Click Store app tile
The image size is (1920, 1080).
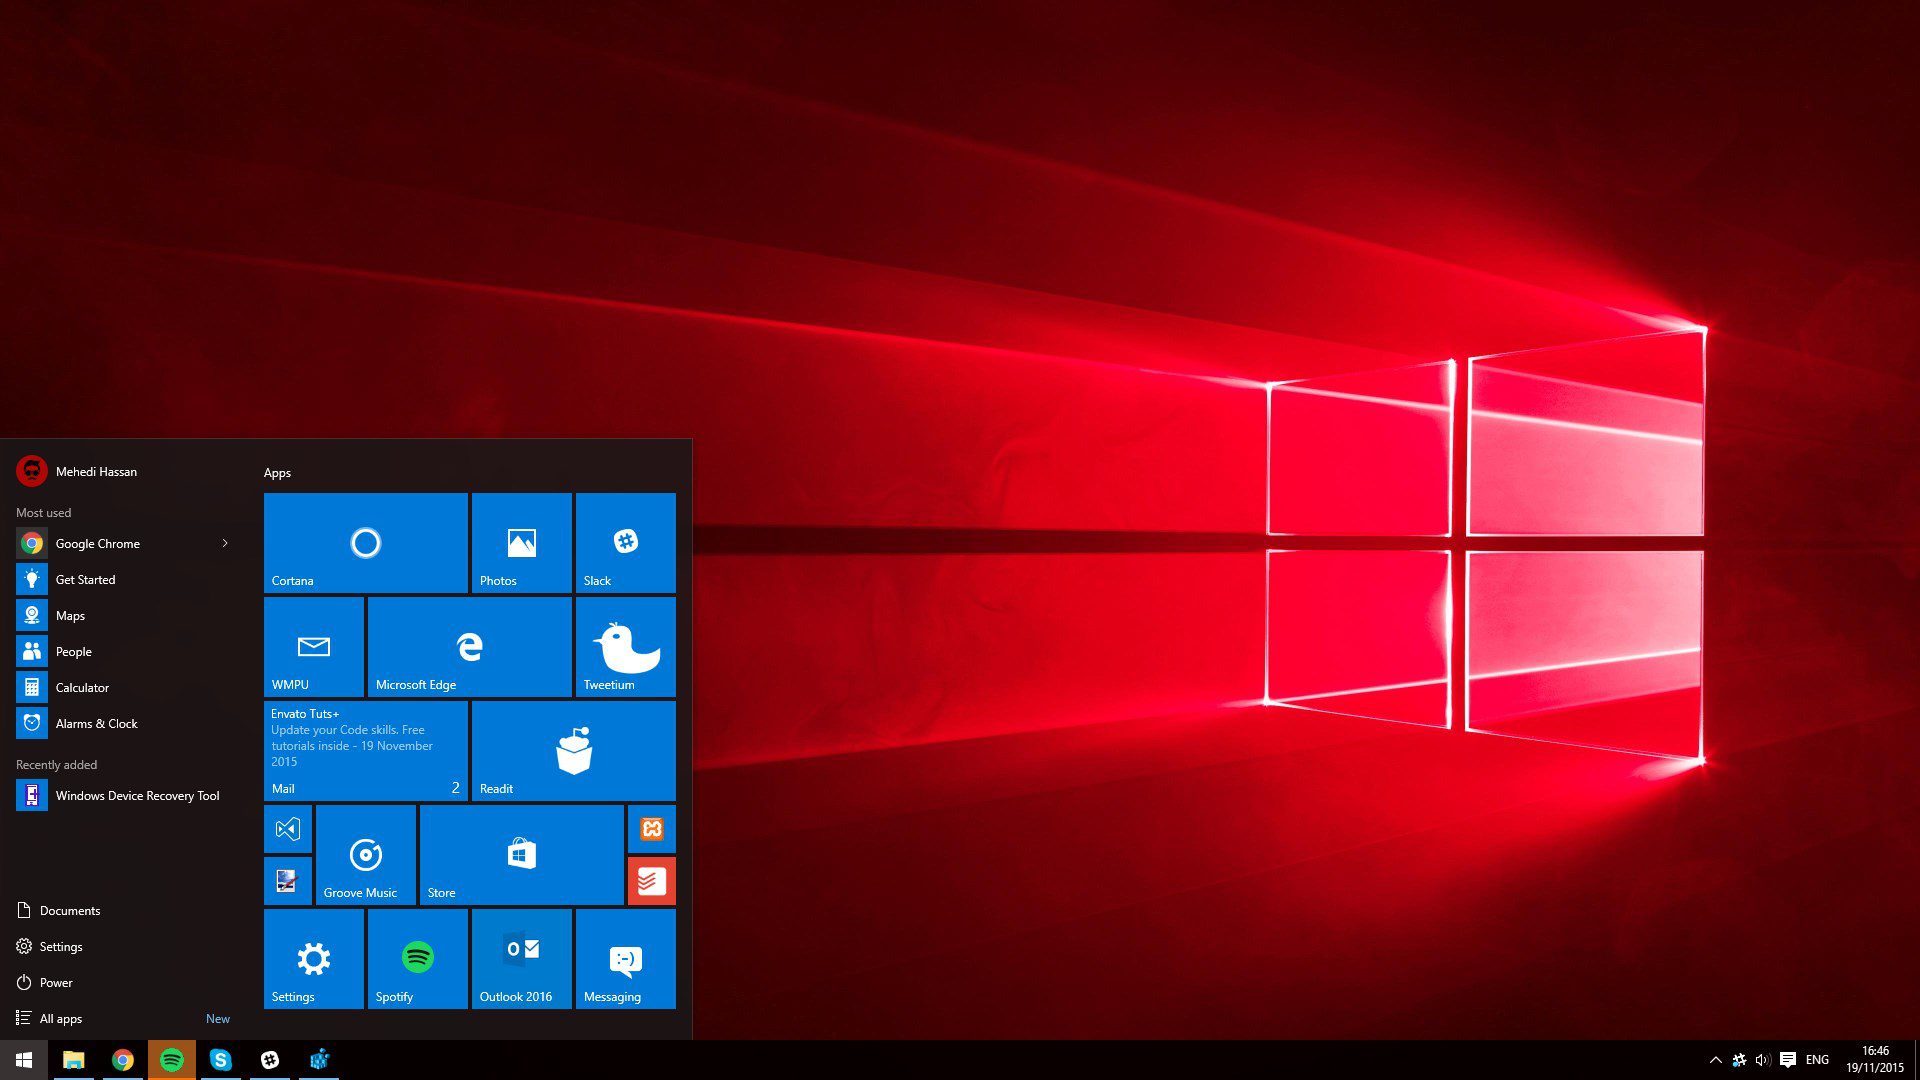coord(521,856)
